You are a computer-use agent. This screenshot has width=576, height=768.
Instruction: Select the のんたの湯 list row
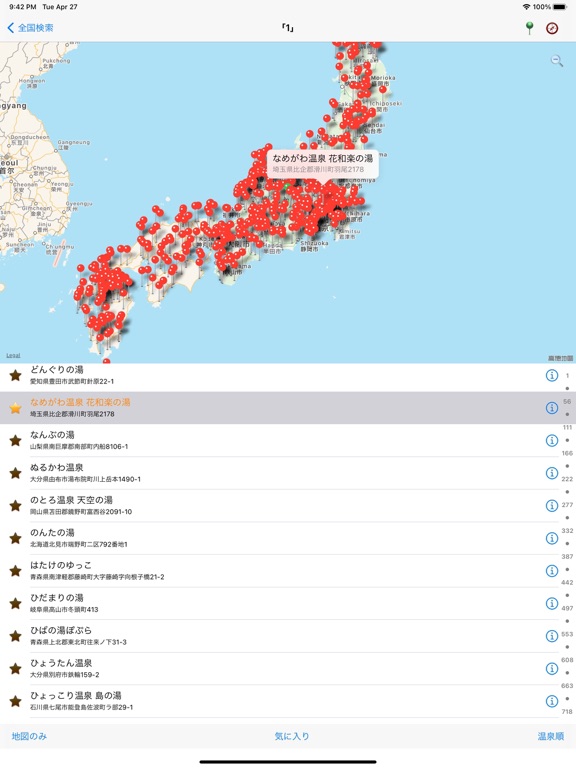pyautogui.click(x=279, y=538)
